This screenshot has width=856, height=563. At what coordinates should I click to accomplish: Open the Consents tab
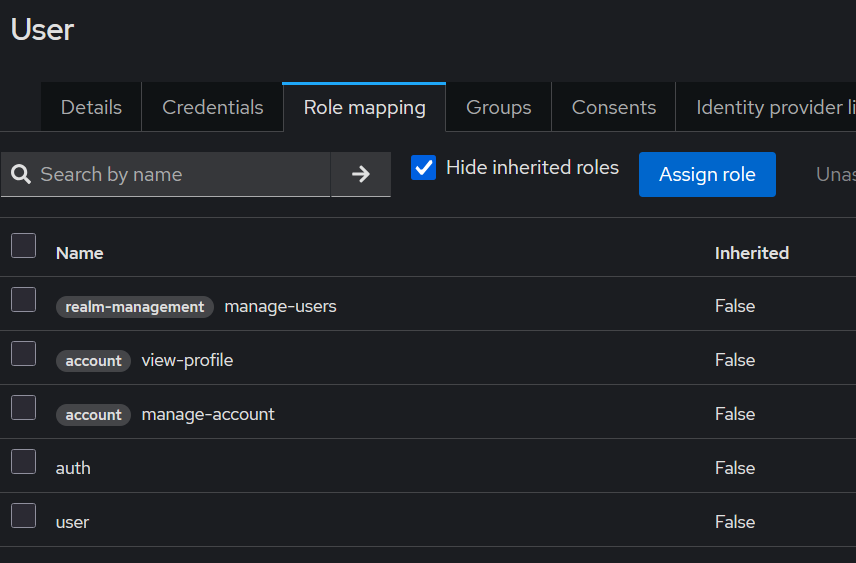(x=614, y=108)
